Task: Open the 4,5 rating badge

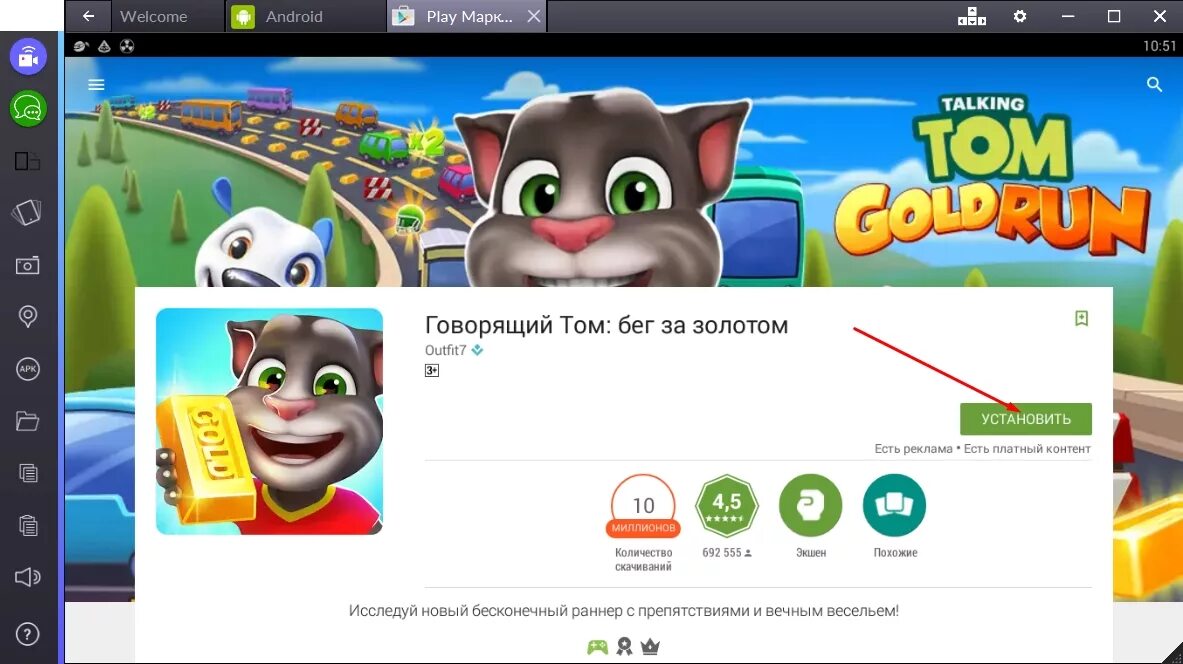Action: 727,505
